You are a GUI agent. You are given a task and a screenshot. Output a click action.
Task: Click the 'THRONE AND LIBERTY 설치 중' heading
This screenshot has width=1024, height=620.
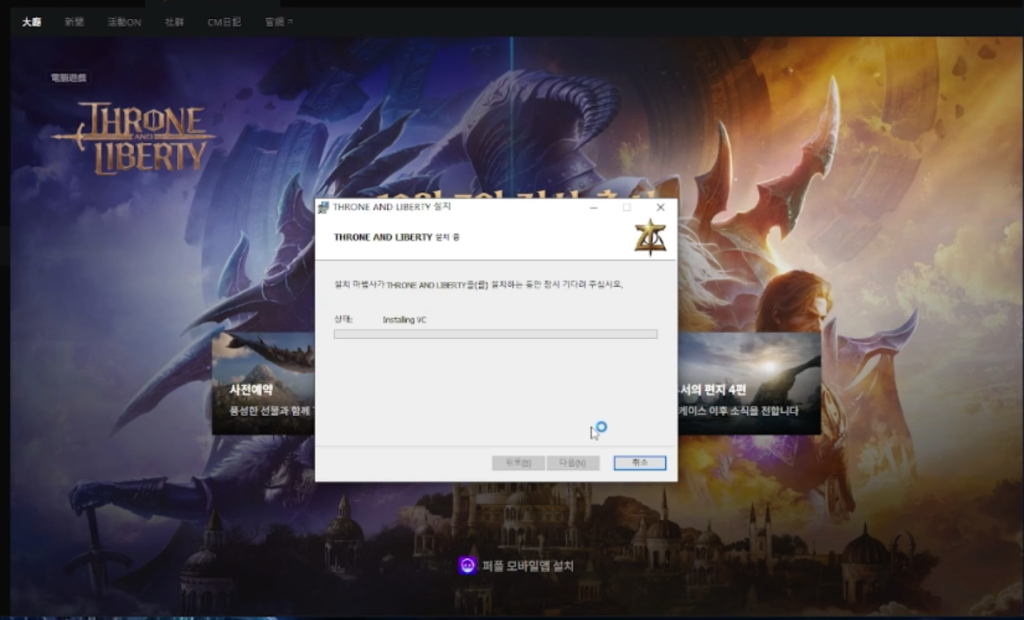[396, 237]
